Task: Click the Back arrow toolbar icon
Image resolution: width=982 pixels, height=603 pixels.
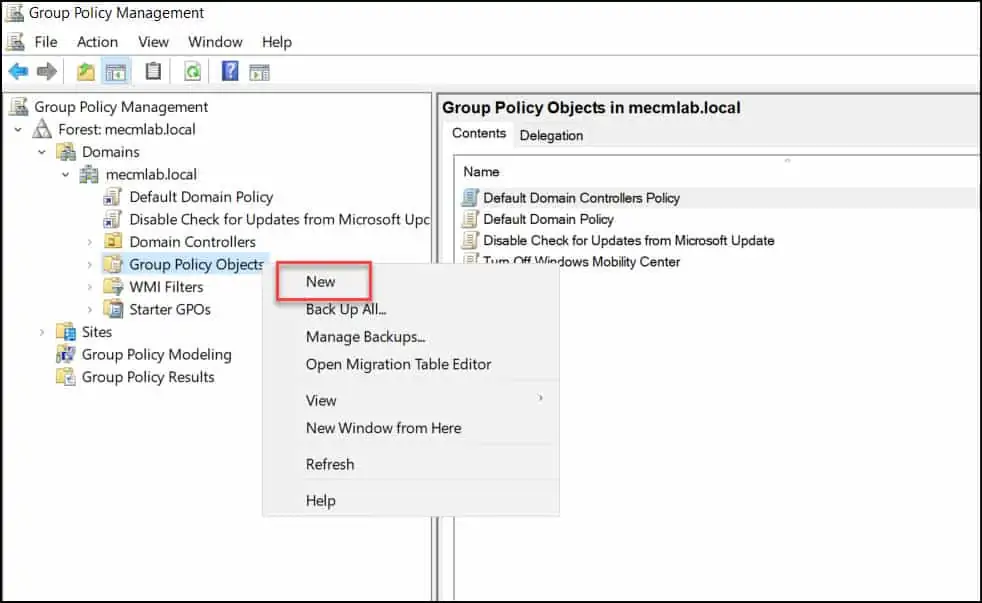Action: 18,72
